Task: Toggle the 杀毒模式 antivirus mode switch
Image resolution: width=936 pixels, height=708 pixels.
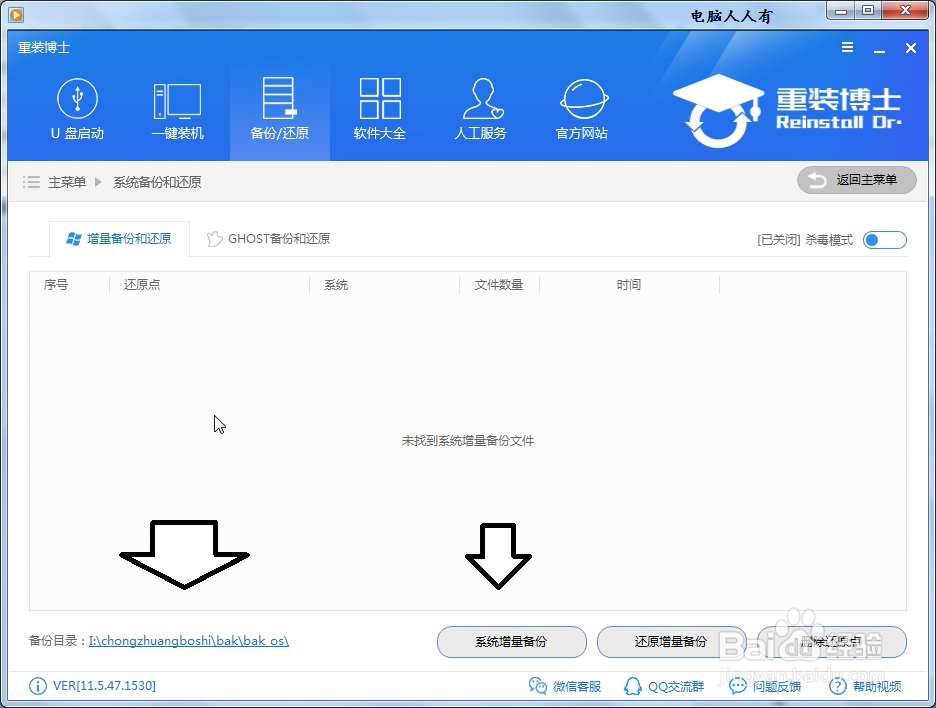Action: 885,240
